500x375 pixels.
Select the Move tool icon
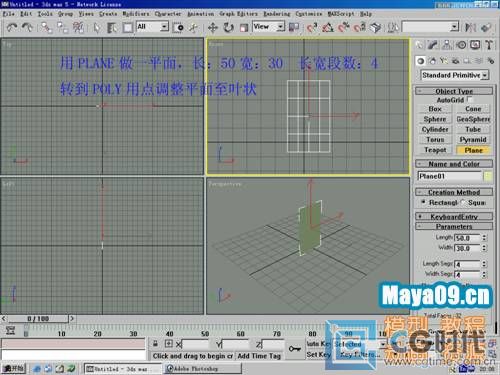click(213, 27)
